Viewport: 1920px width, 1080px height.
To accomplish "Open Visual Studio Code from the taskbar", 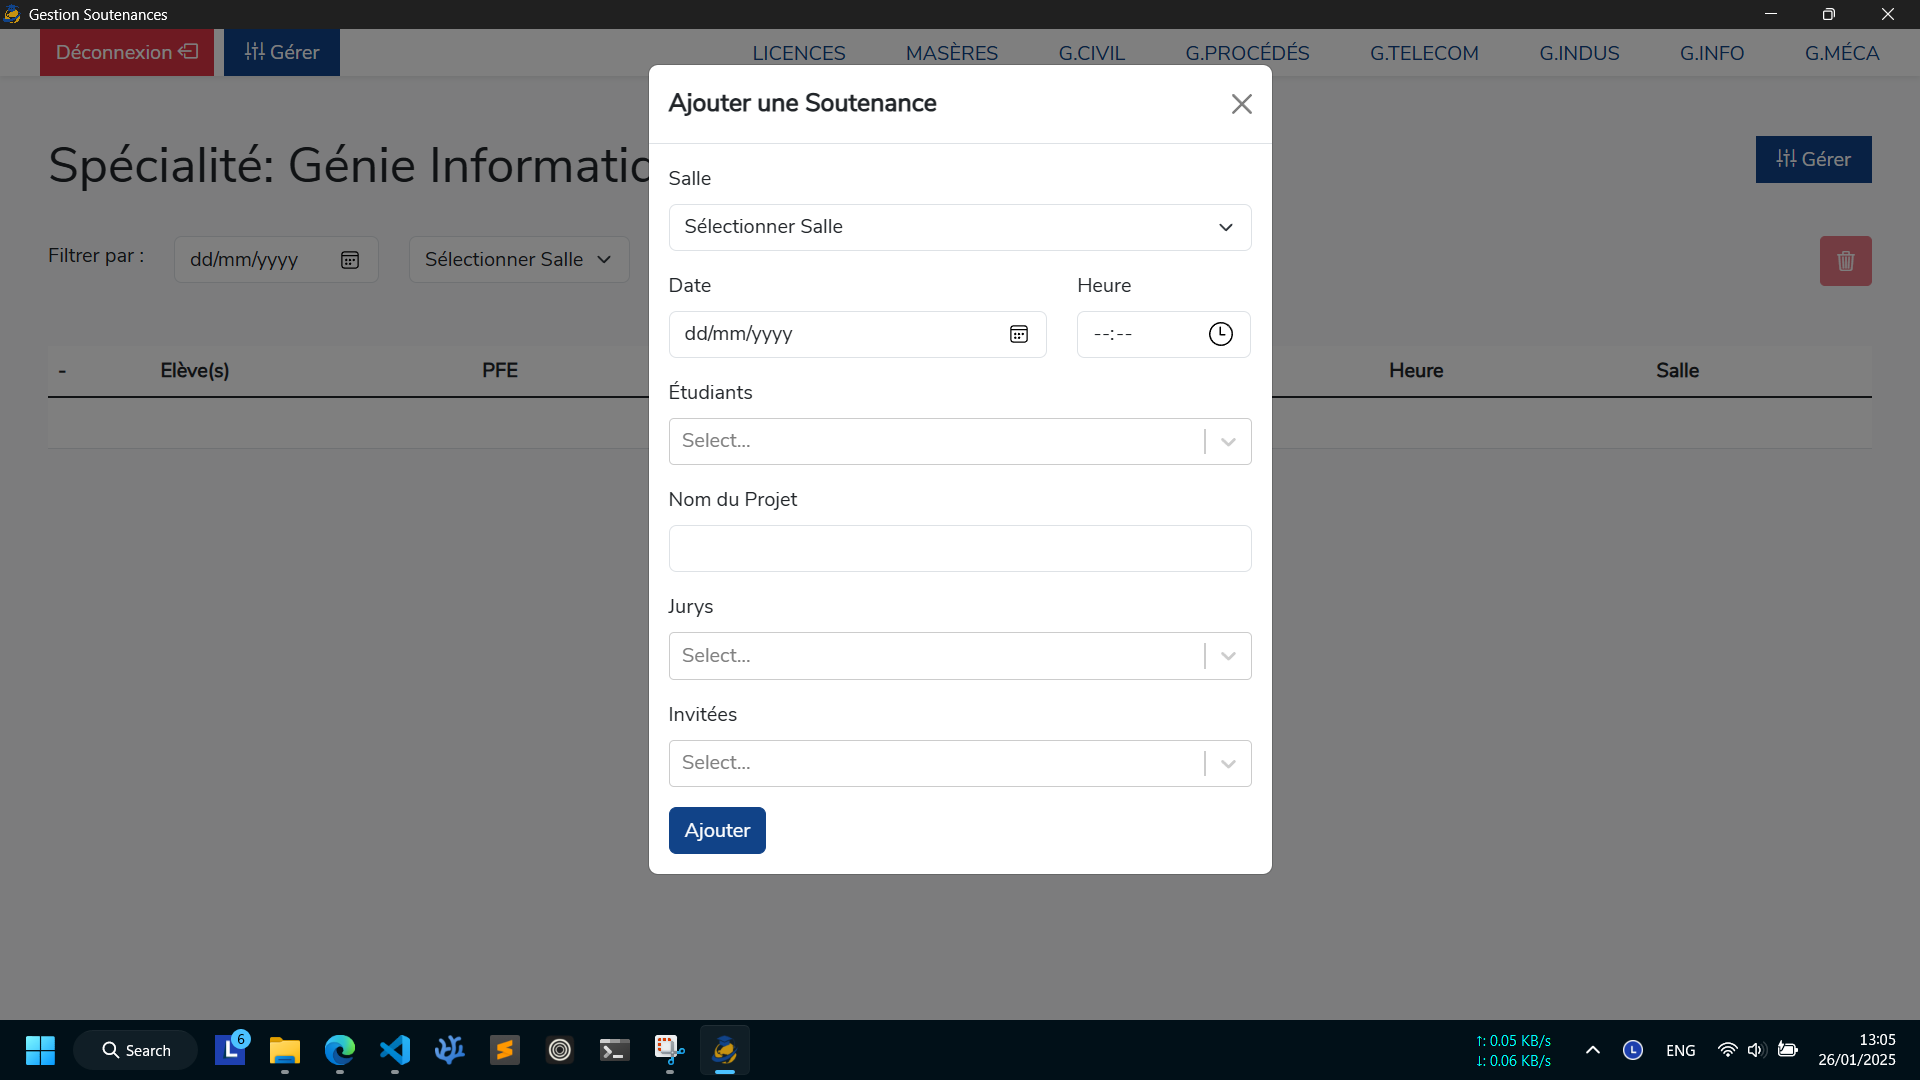I will 395,1050.
